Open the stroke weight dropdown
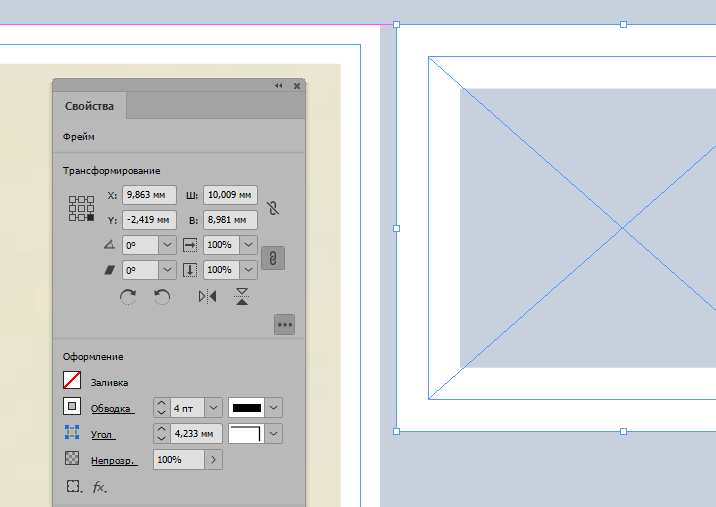This screenshot has height=507, width=716. coord(213,408)
